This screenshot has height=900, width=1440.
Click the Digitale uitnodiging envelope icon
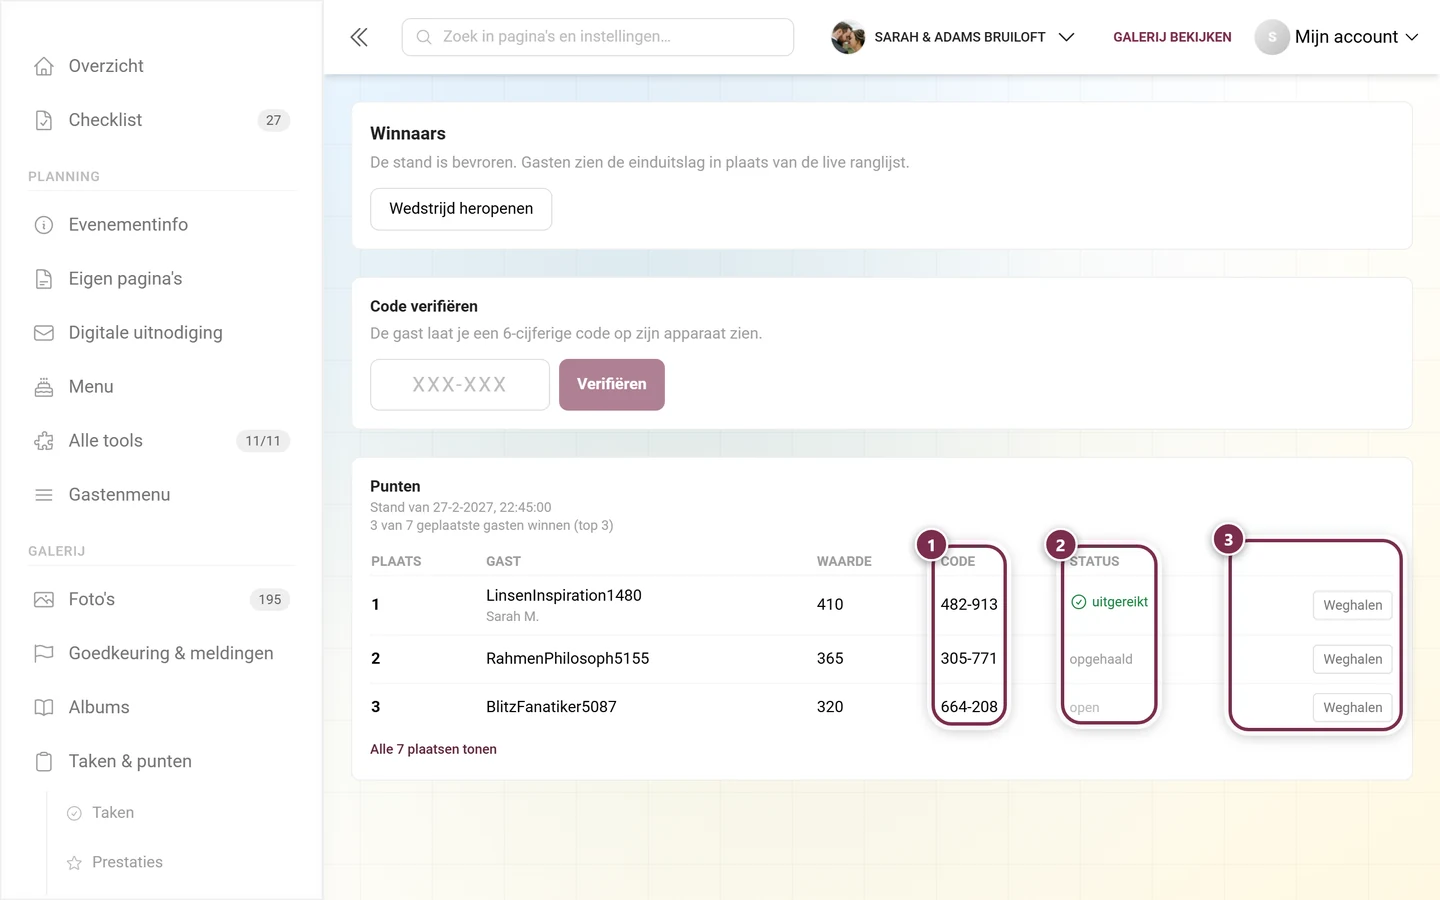44,333
